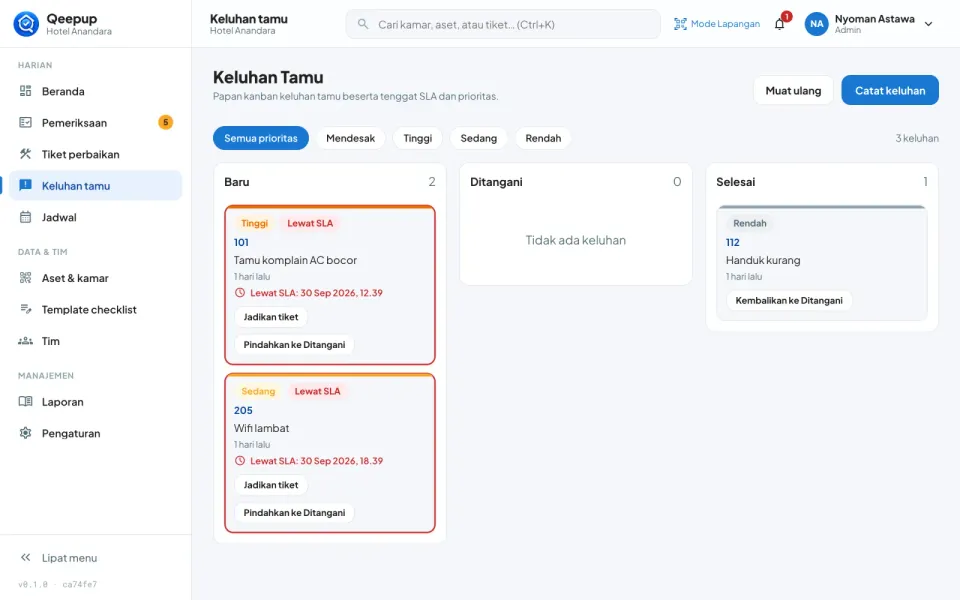Open room 205 link on Wifi card
The width and height of the screenshot is (960, 600).
[x=243, y=410]
